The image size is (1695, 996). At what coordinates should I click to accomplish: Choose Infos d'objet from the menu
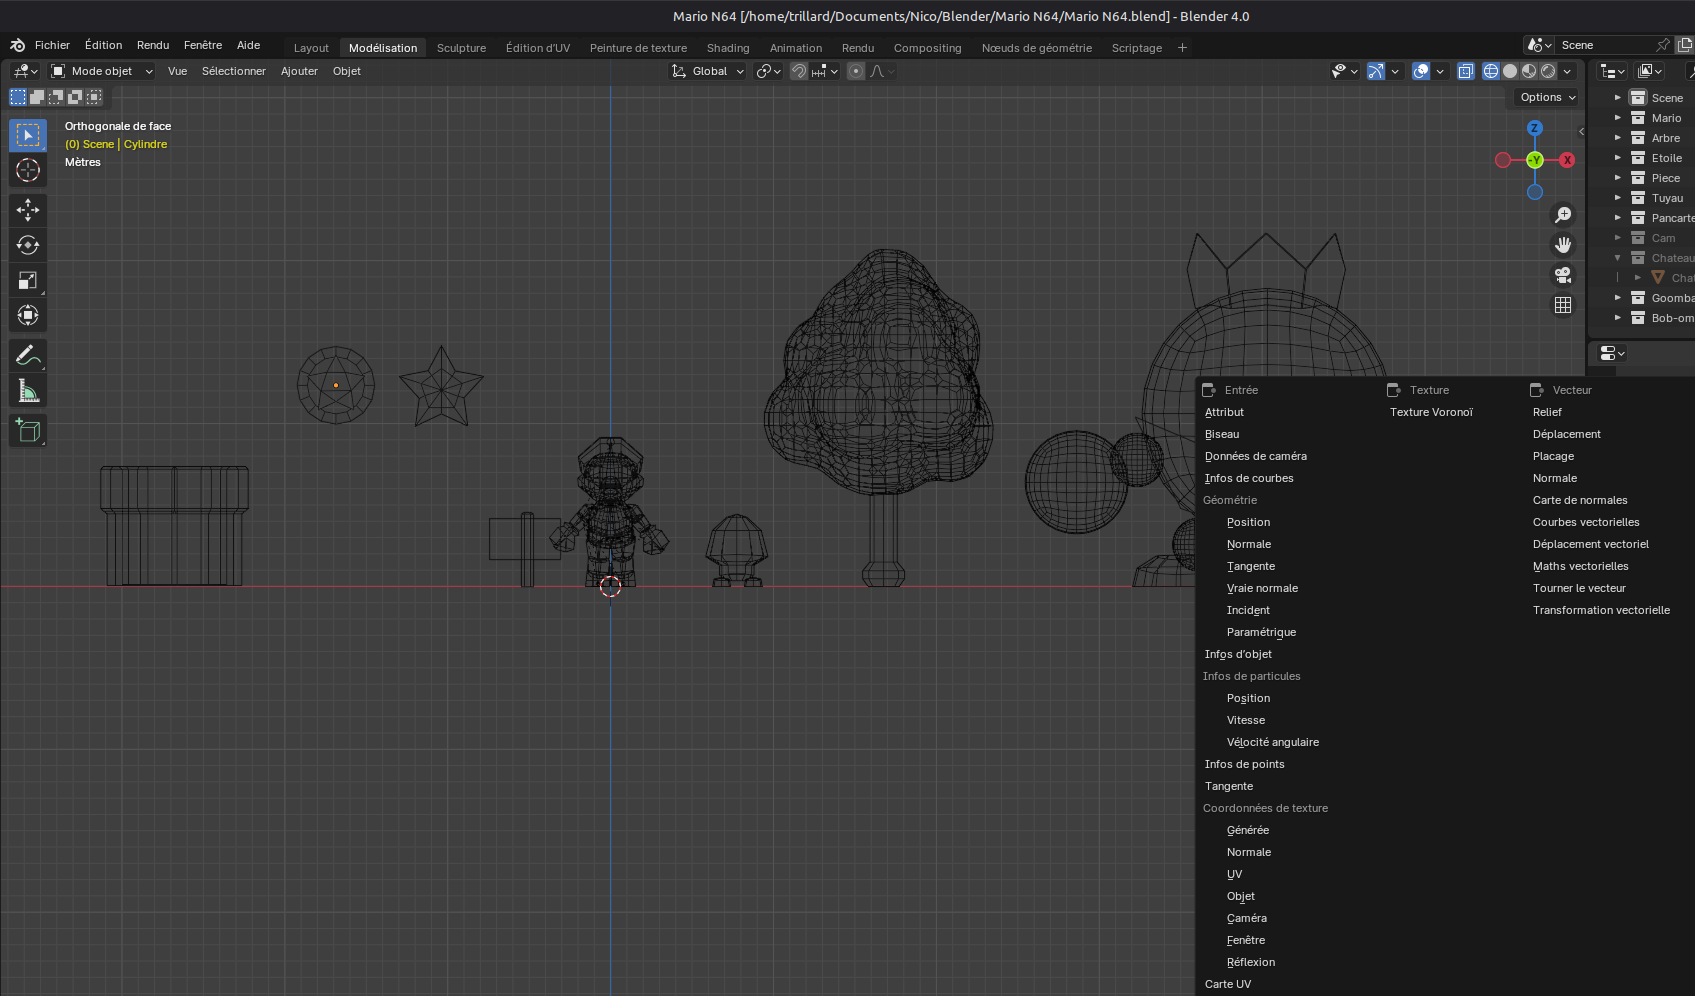coord(1238,654)
